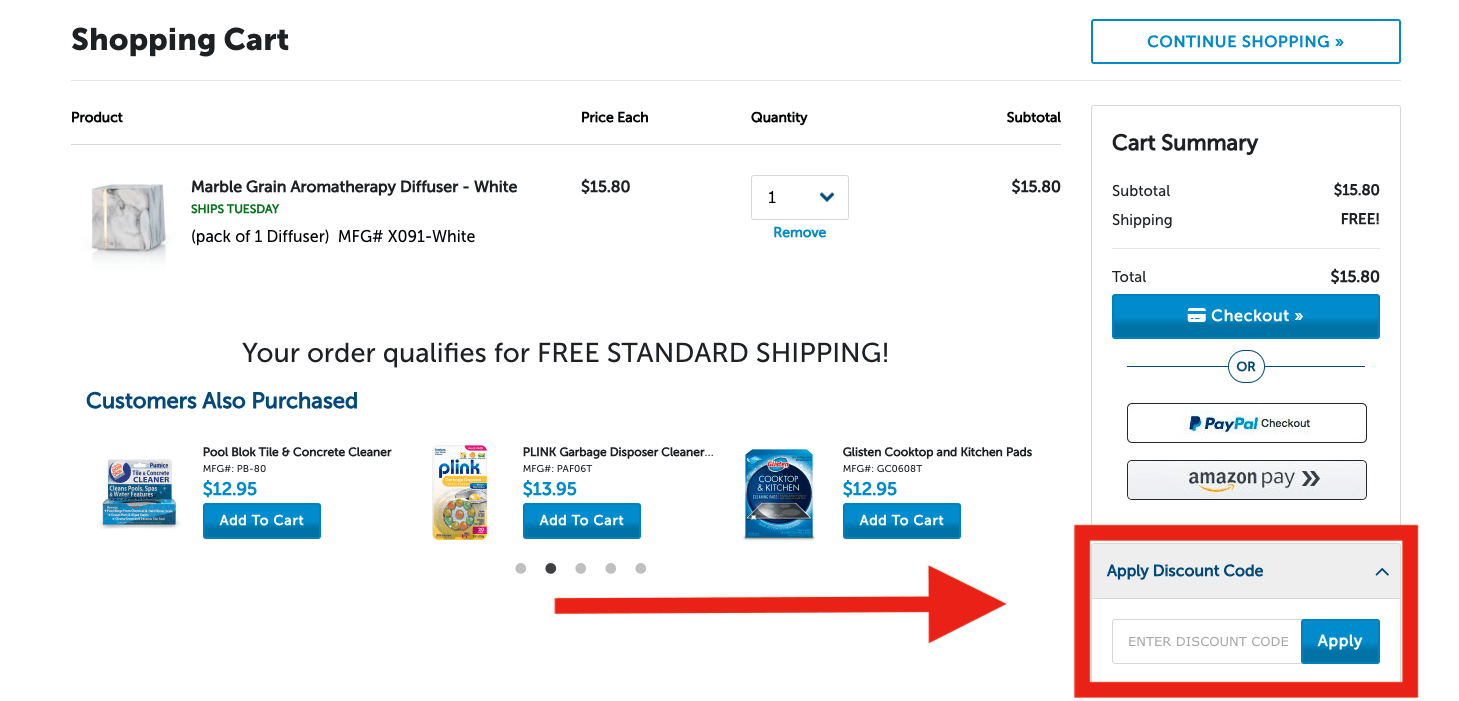
Task: Add Glisten Cooktop Pads to cart
Action: 901,520
